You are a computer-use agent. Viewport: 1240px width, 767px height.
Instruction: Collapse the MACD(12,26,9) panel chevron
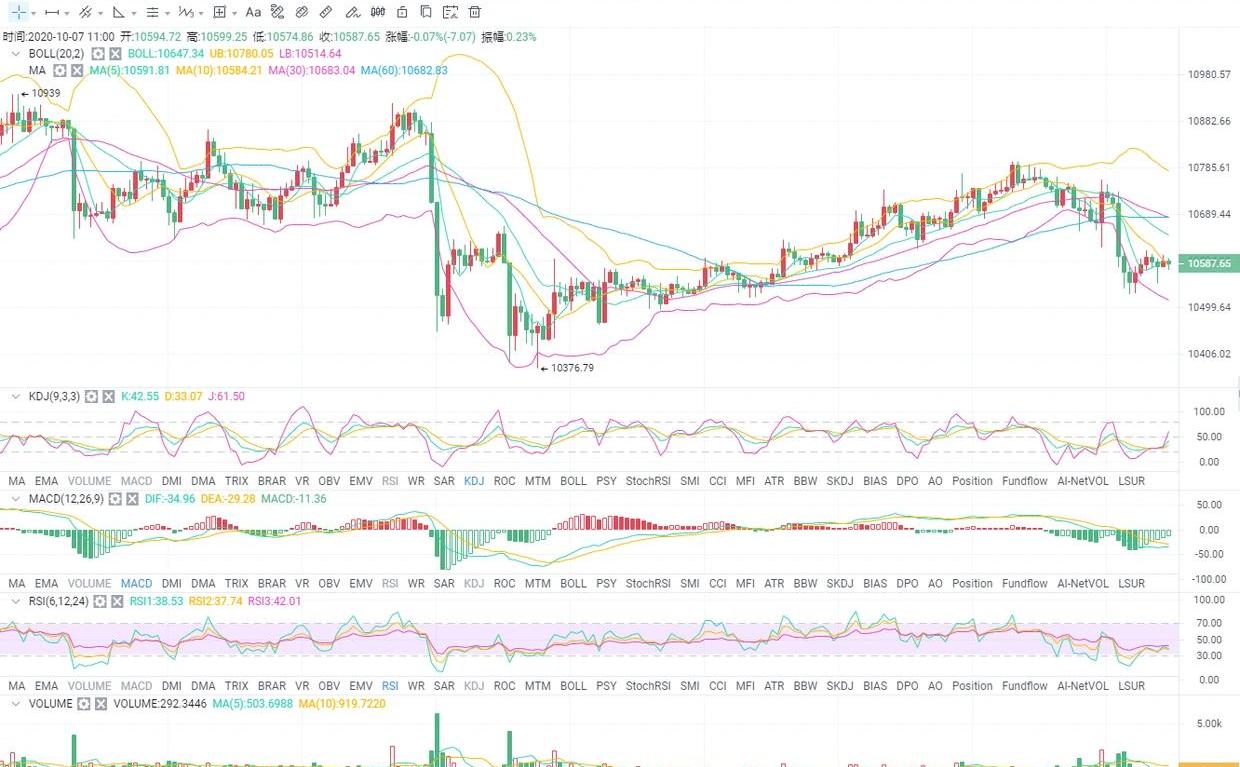pos(15,499)
